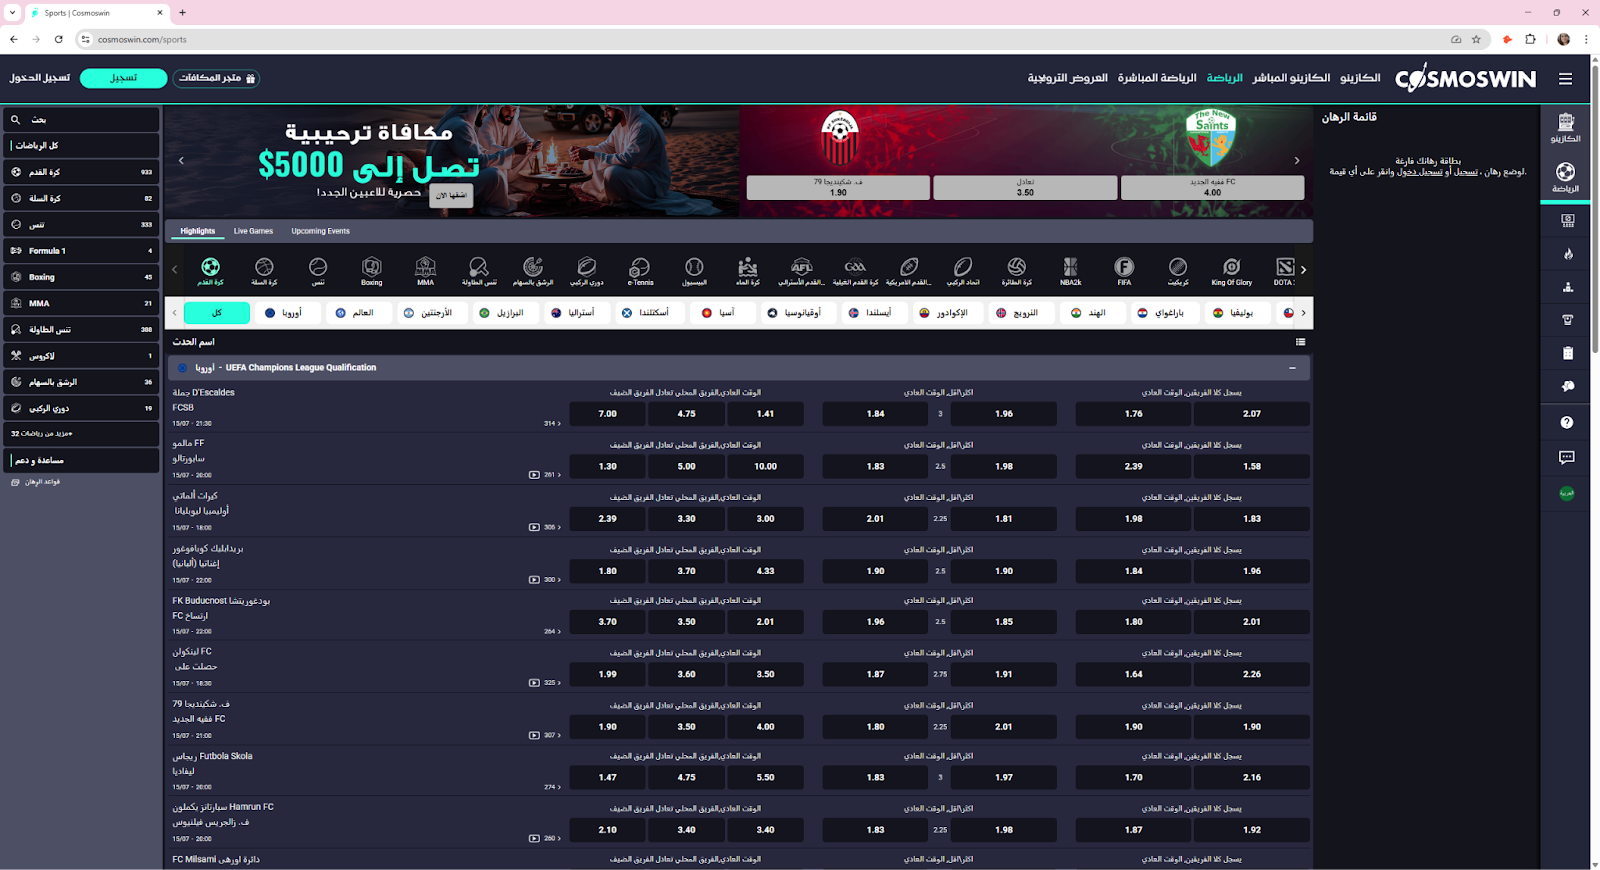Open Formula 1 in left sports list
1600x870 pixels.
81,251
